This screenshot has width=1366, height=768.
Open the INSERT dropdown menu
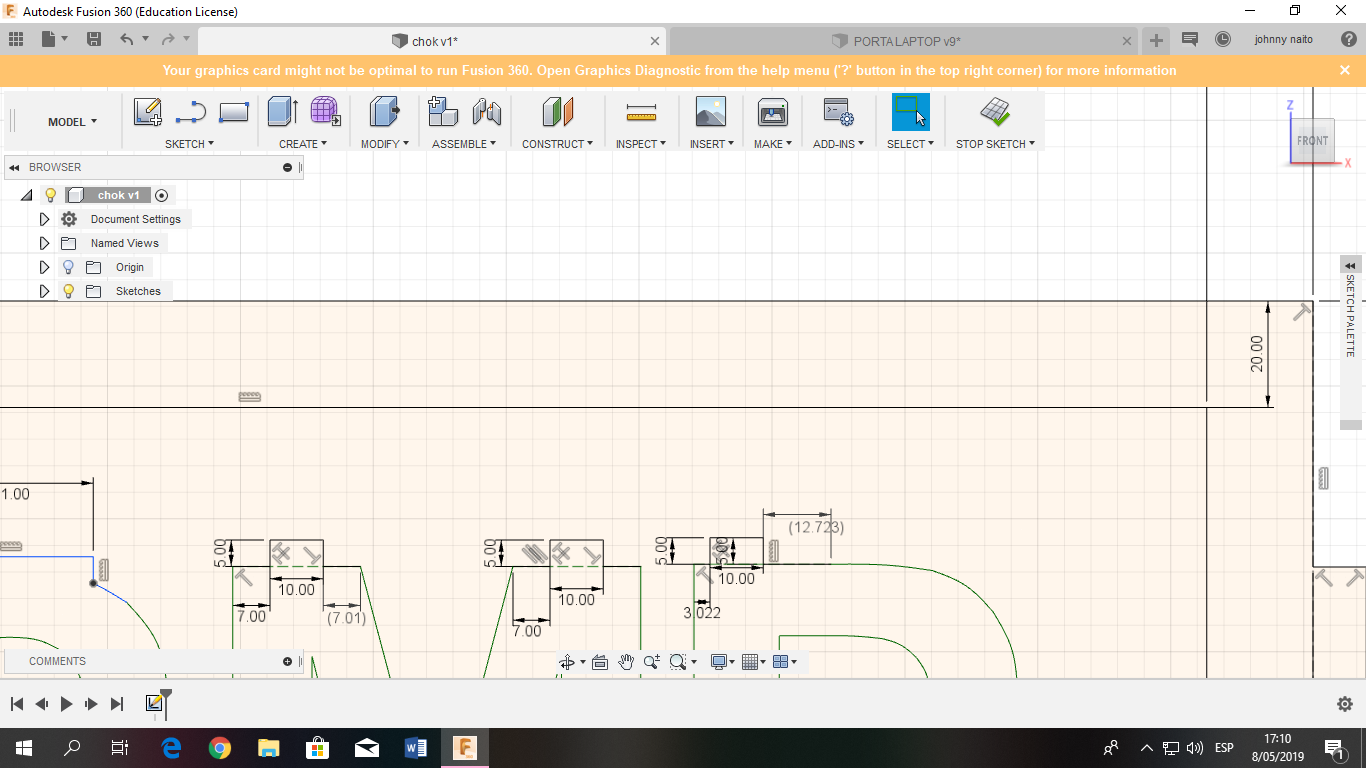click(x=712, y=144)
